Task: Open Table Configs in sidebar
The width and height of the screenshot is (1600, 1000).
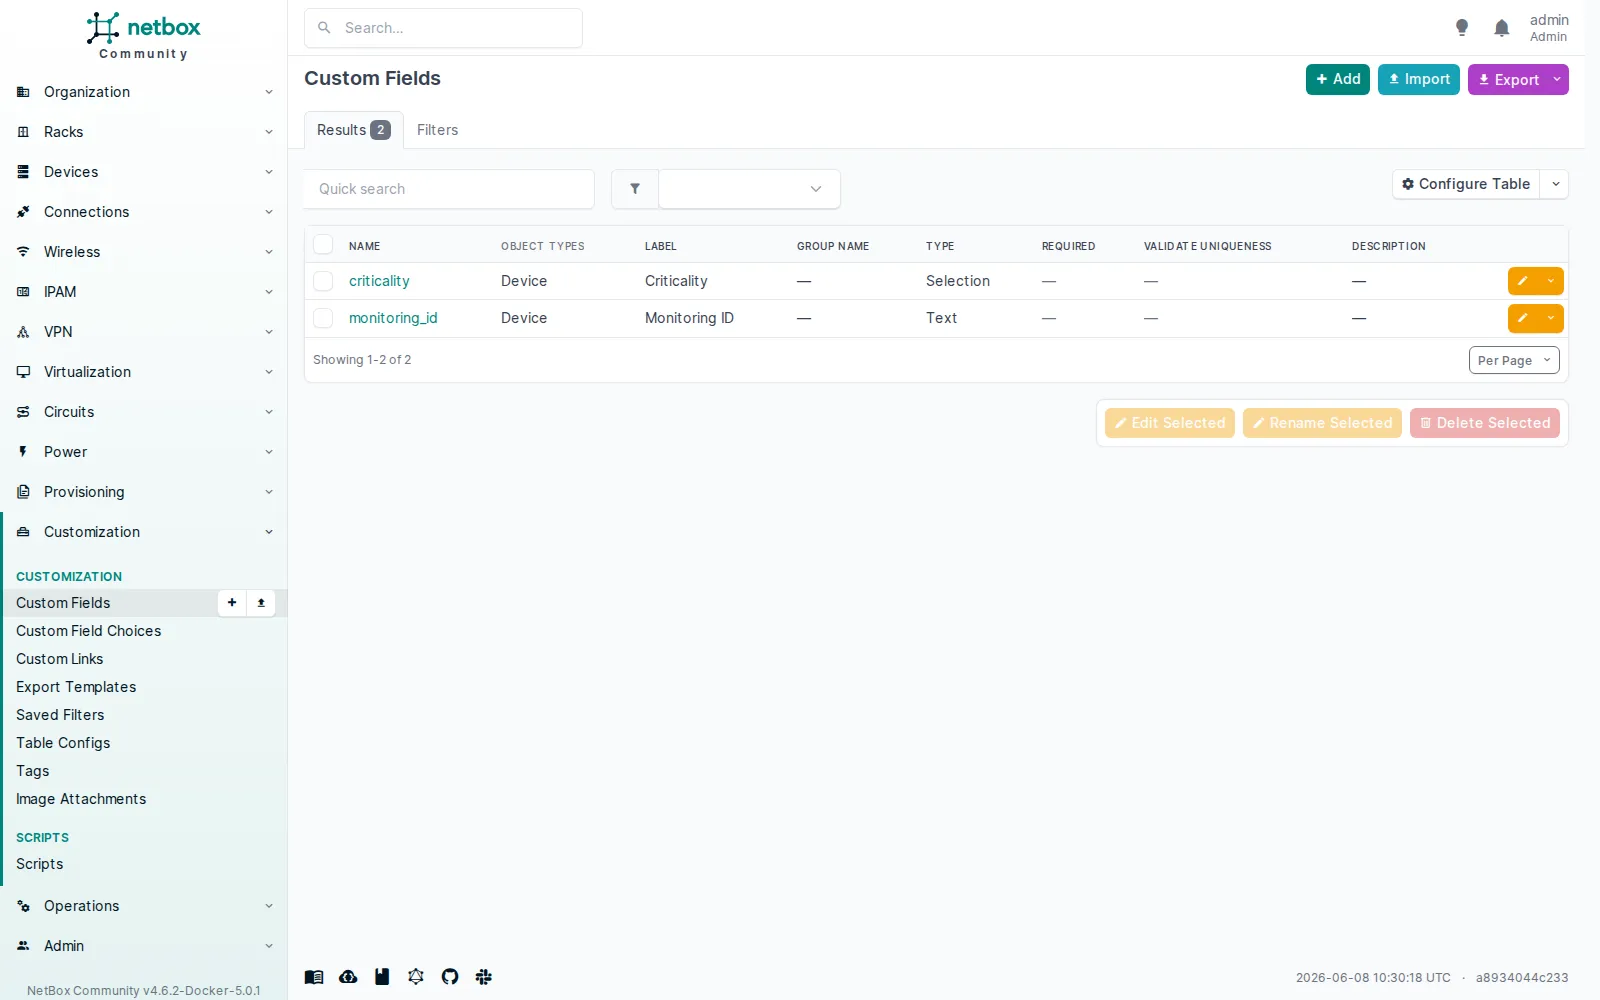Action: [63, 743]
